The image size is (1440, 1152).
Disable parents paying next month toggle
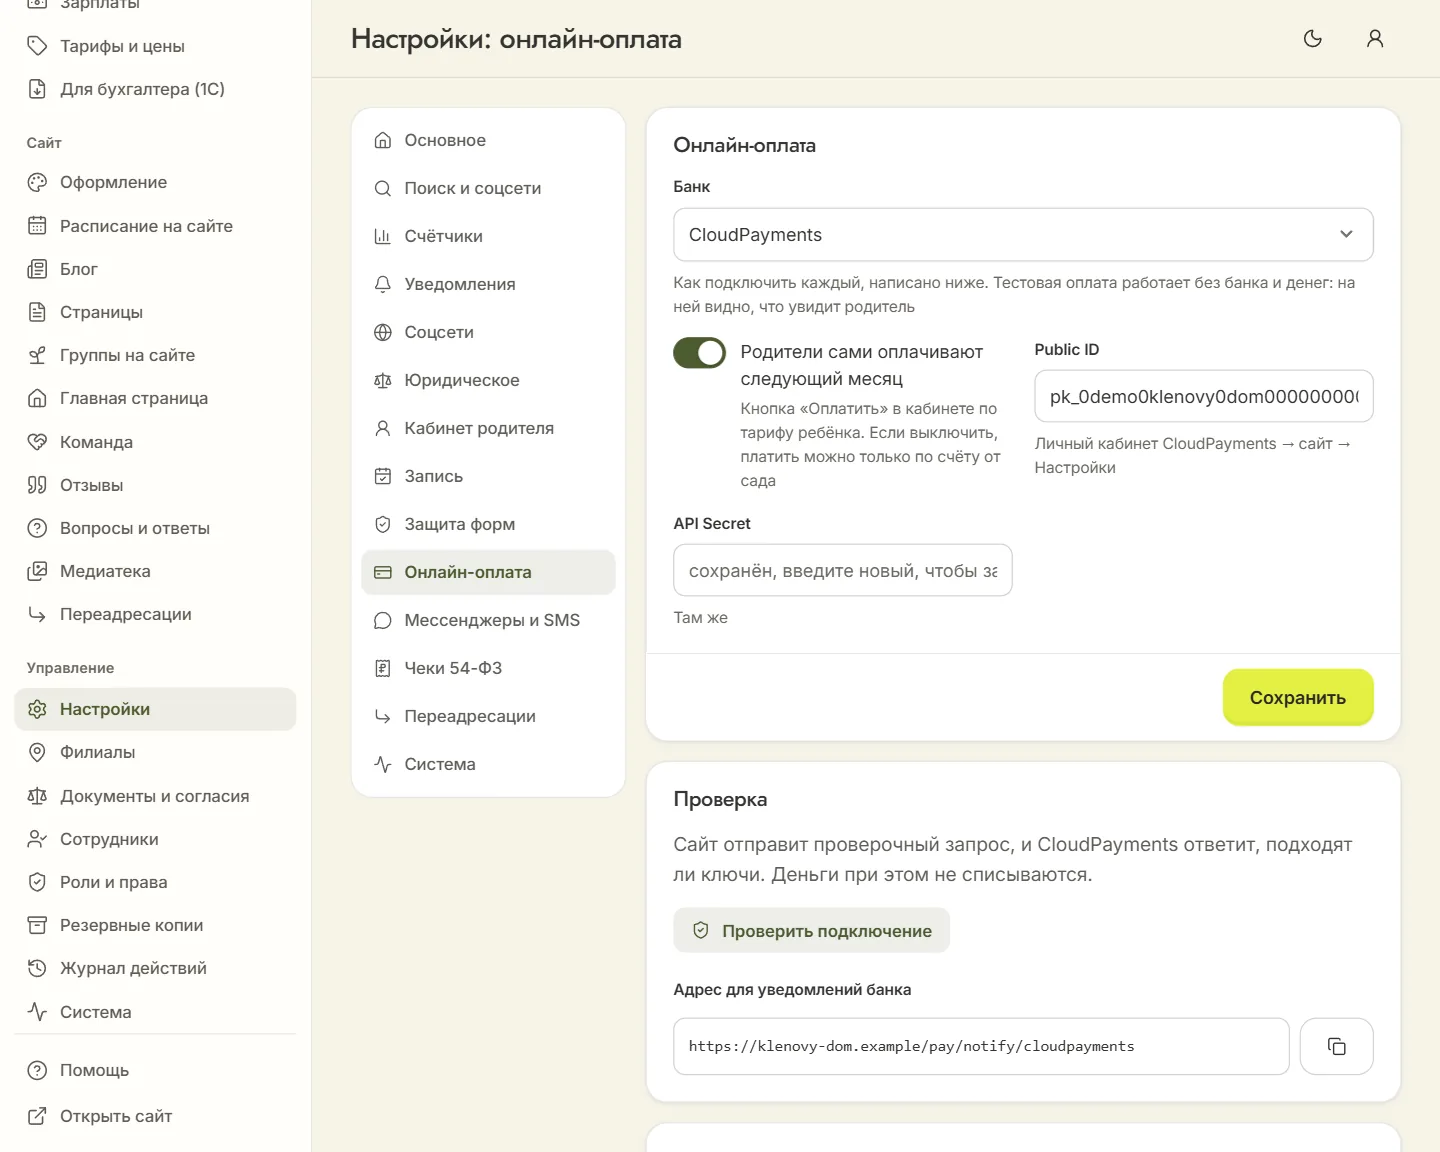tap(699, 352)
